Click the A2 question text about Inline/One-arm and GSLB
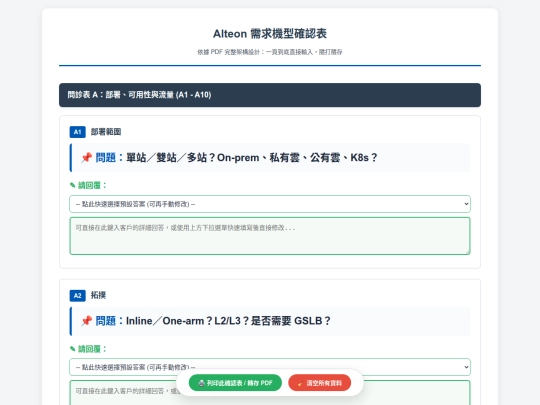 [x=228, y=321]
